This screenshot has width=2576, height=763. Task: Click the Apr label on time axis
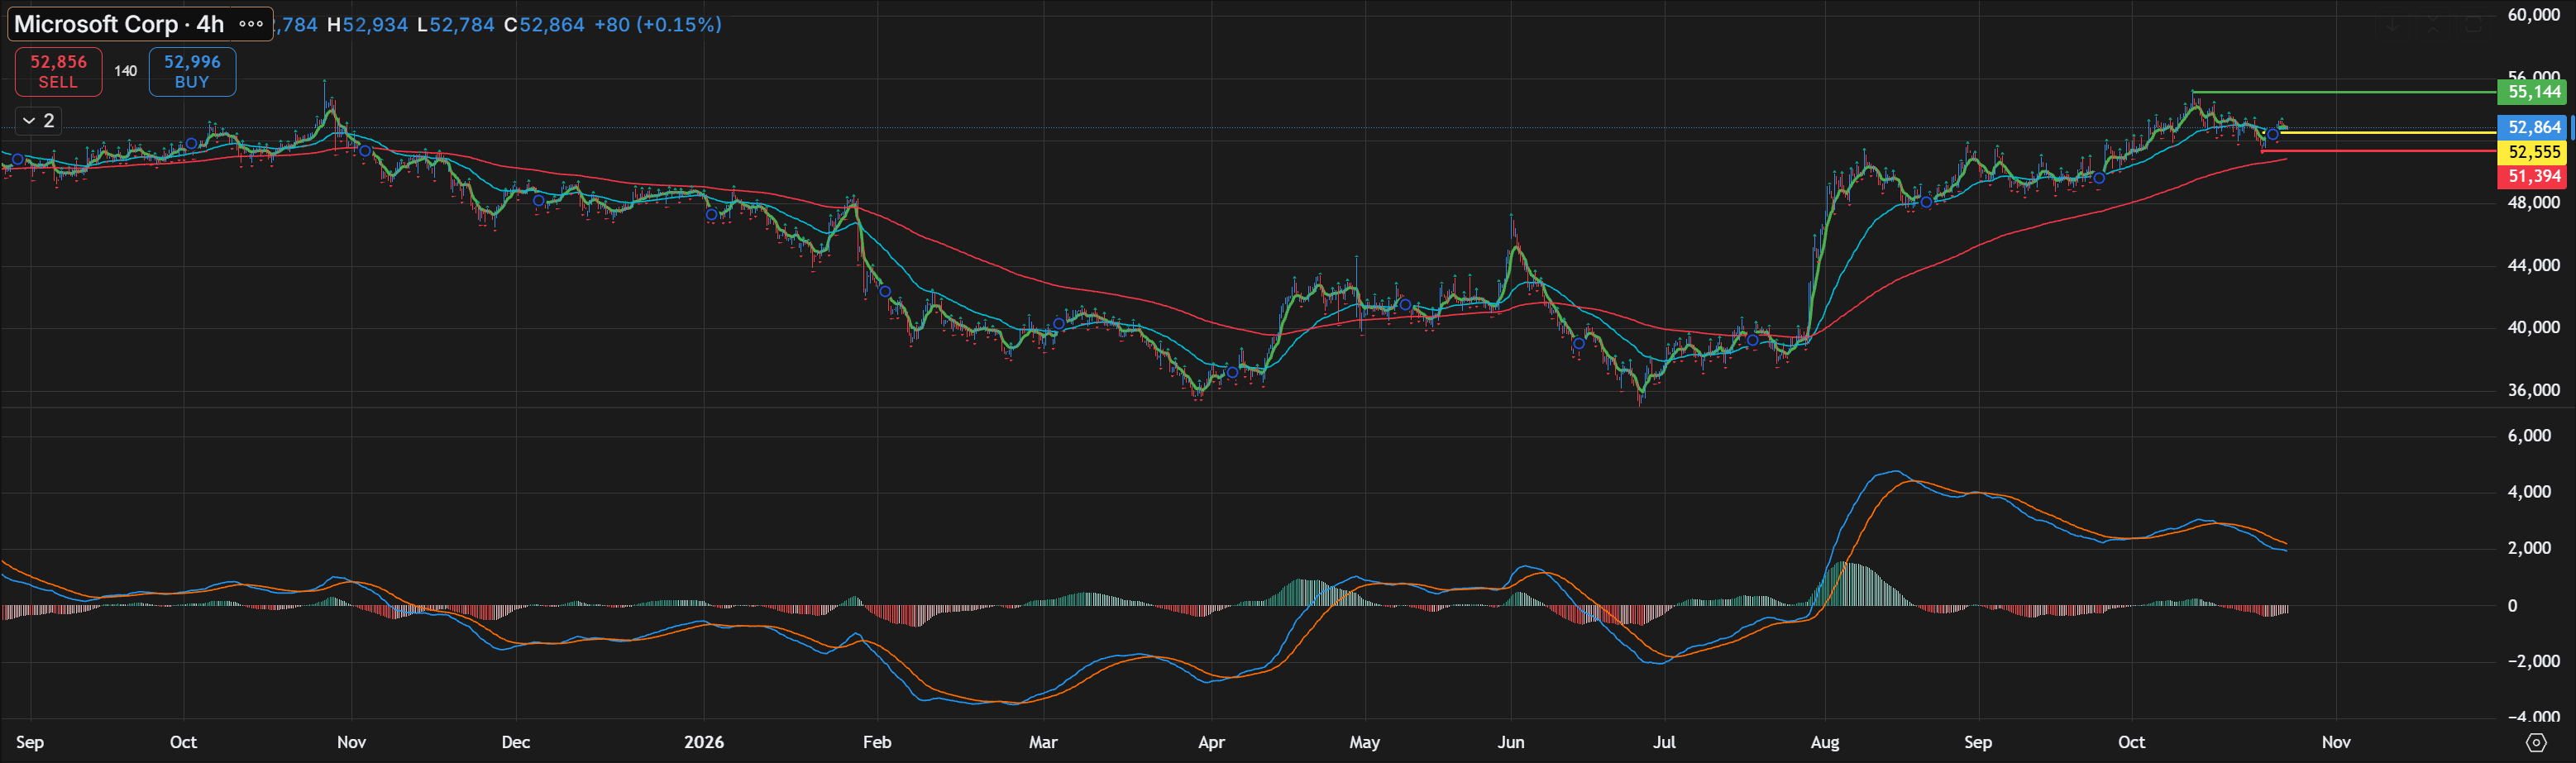[1211, 742]
